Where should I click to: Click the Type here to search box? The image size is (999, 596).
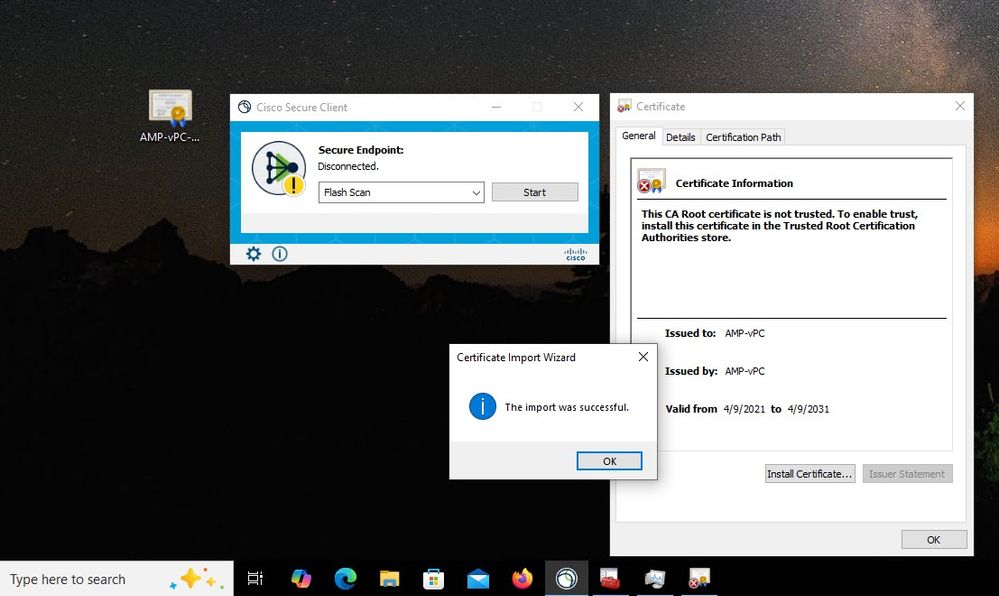point(117,579)
